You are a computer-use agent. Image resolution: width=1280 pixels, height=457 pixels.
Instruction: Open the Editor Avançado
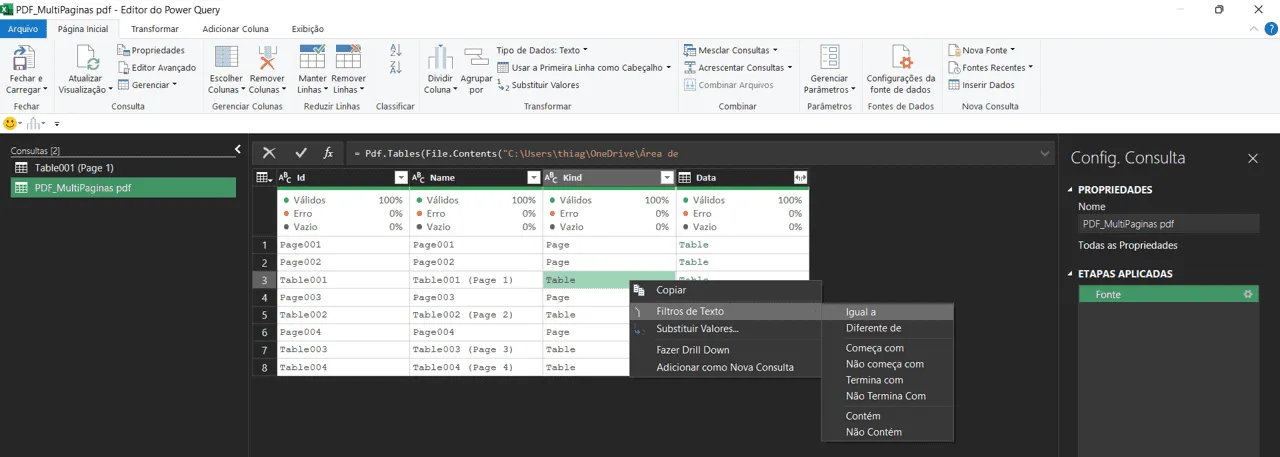[157, 67]
